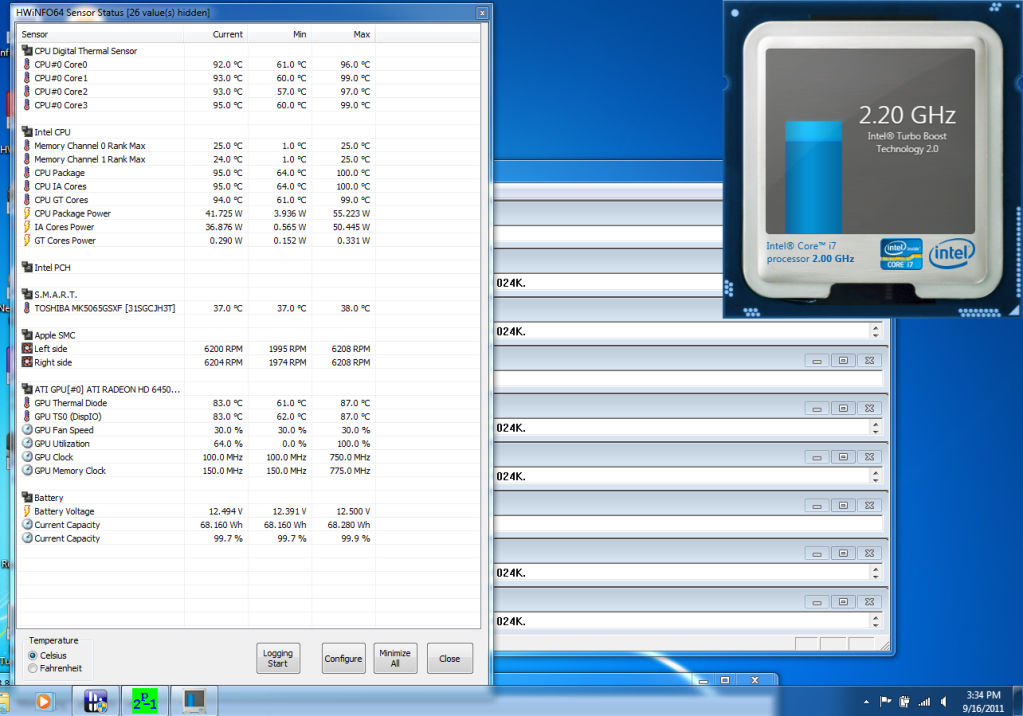Screen dimensions: 1023x716
Task: Show hidden tray icons arrow
Action: 866,702
